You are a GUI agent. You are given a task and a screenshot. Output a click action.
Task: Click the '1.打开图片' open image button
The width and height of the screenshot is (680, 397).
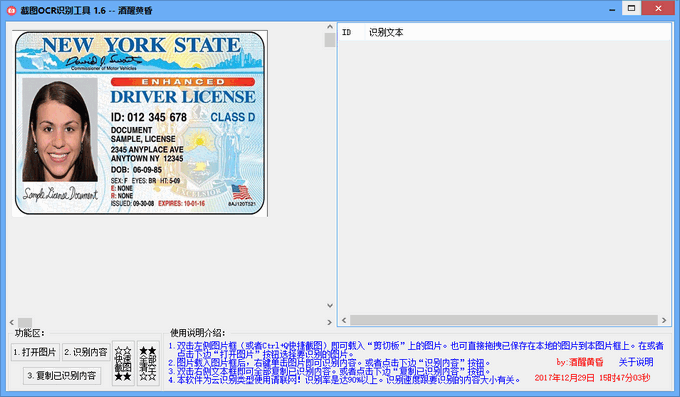click(x=36, y=352)
